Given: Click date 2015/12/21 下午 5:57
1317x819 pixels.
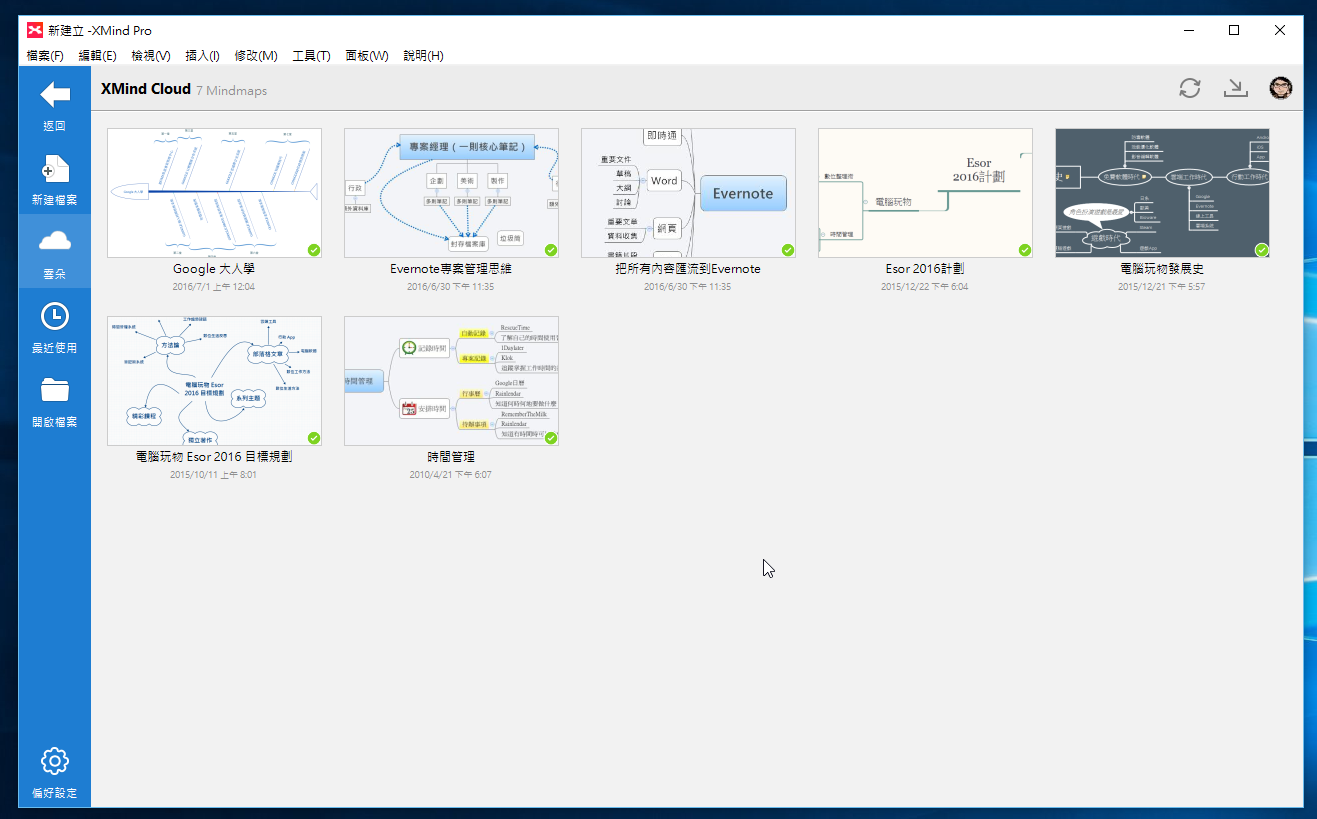Looking at the screenshot, I should (x=1162, y=287).
